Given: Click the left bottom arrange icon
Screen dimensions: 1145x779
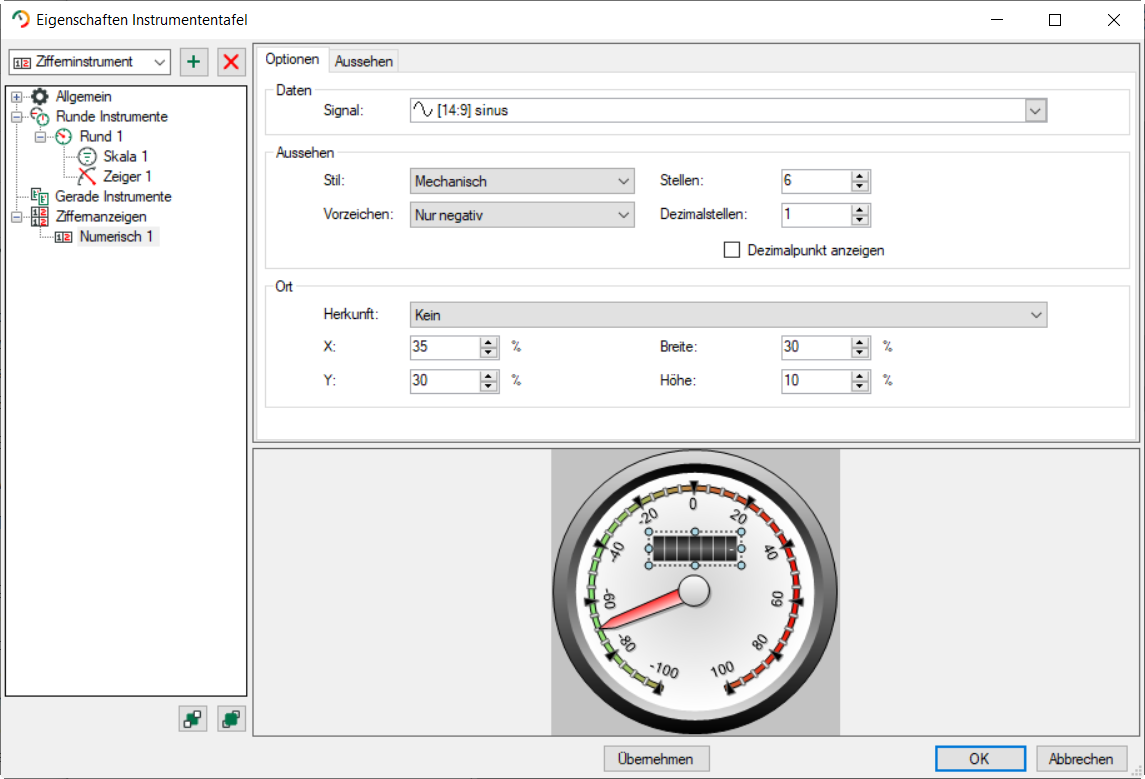Looking at the screenshot, I should point(193,718).
